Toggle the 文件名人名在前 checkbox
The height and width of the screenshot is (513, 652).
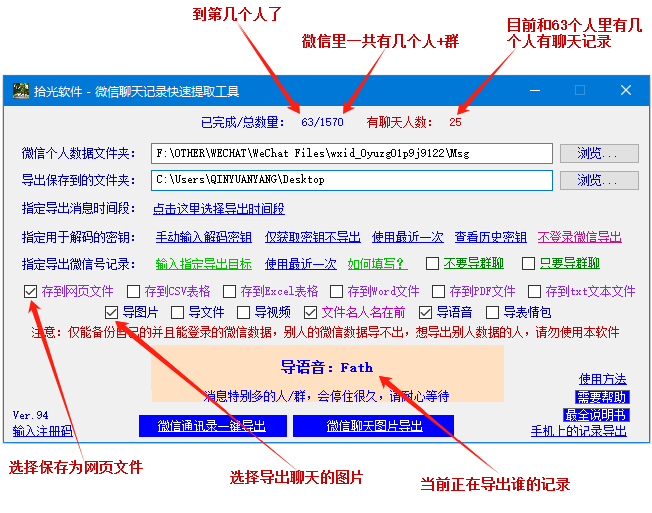(310, 312)
